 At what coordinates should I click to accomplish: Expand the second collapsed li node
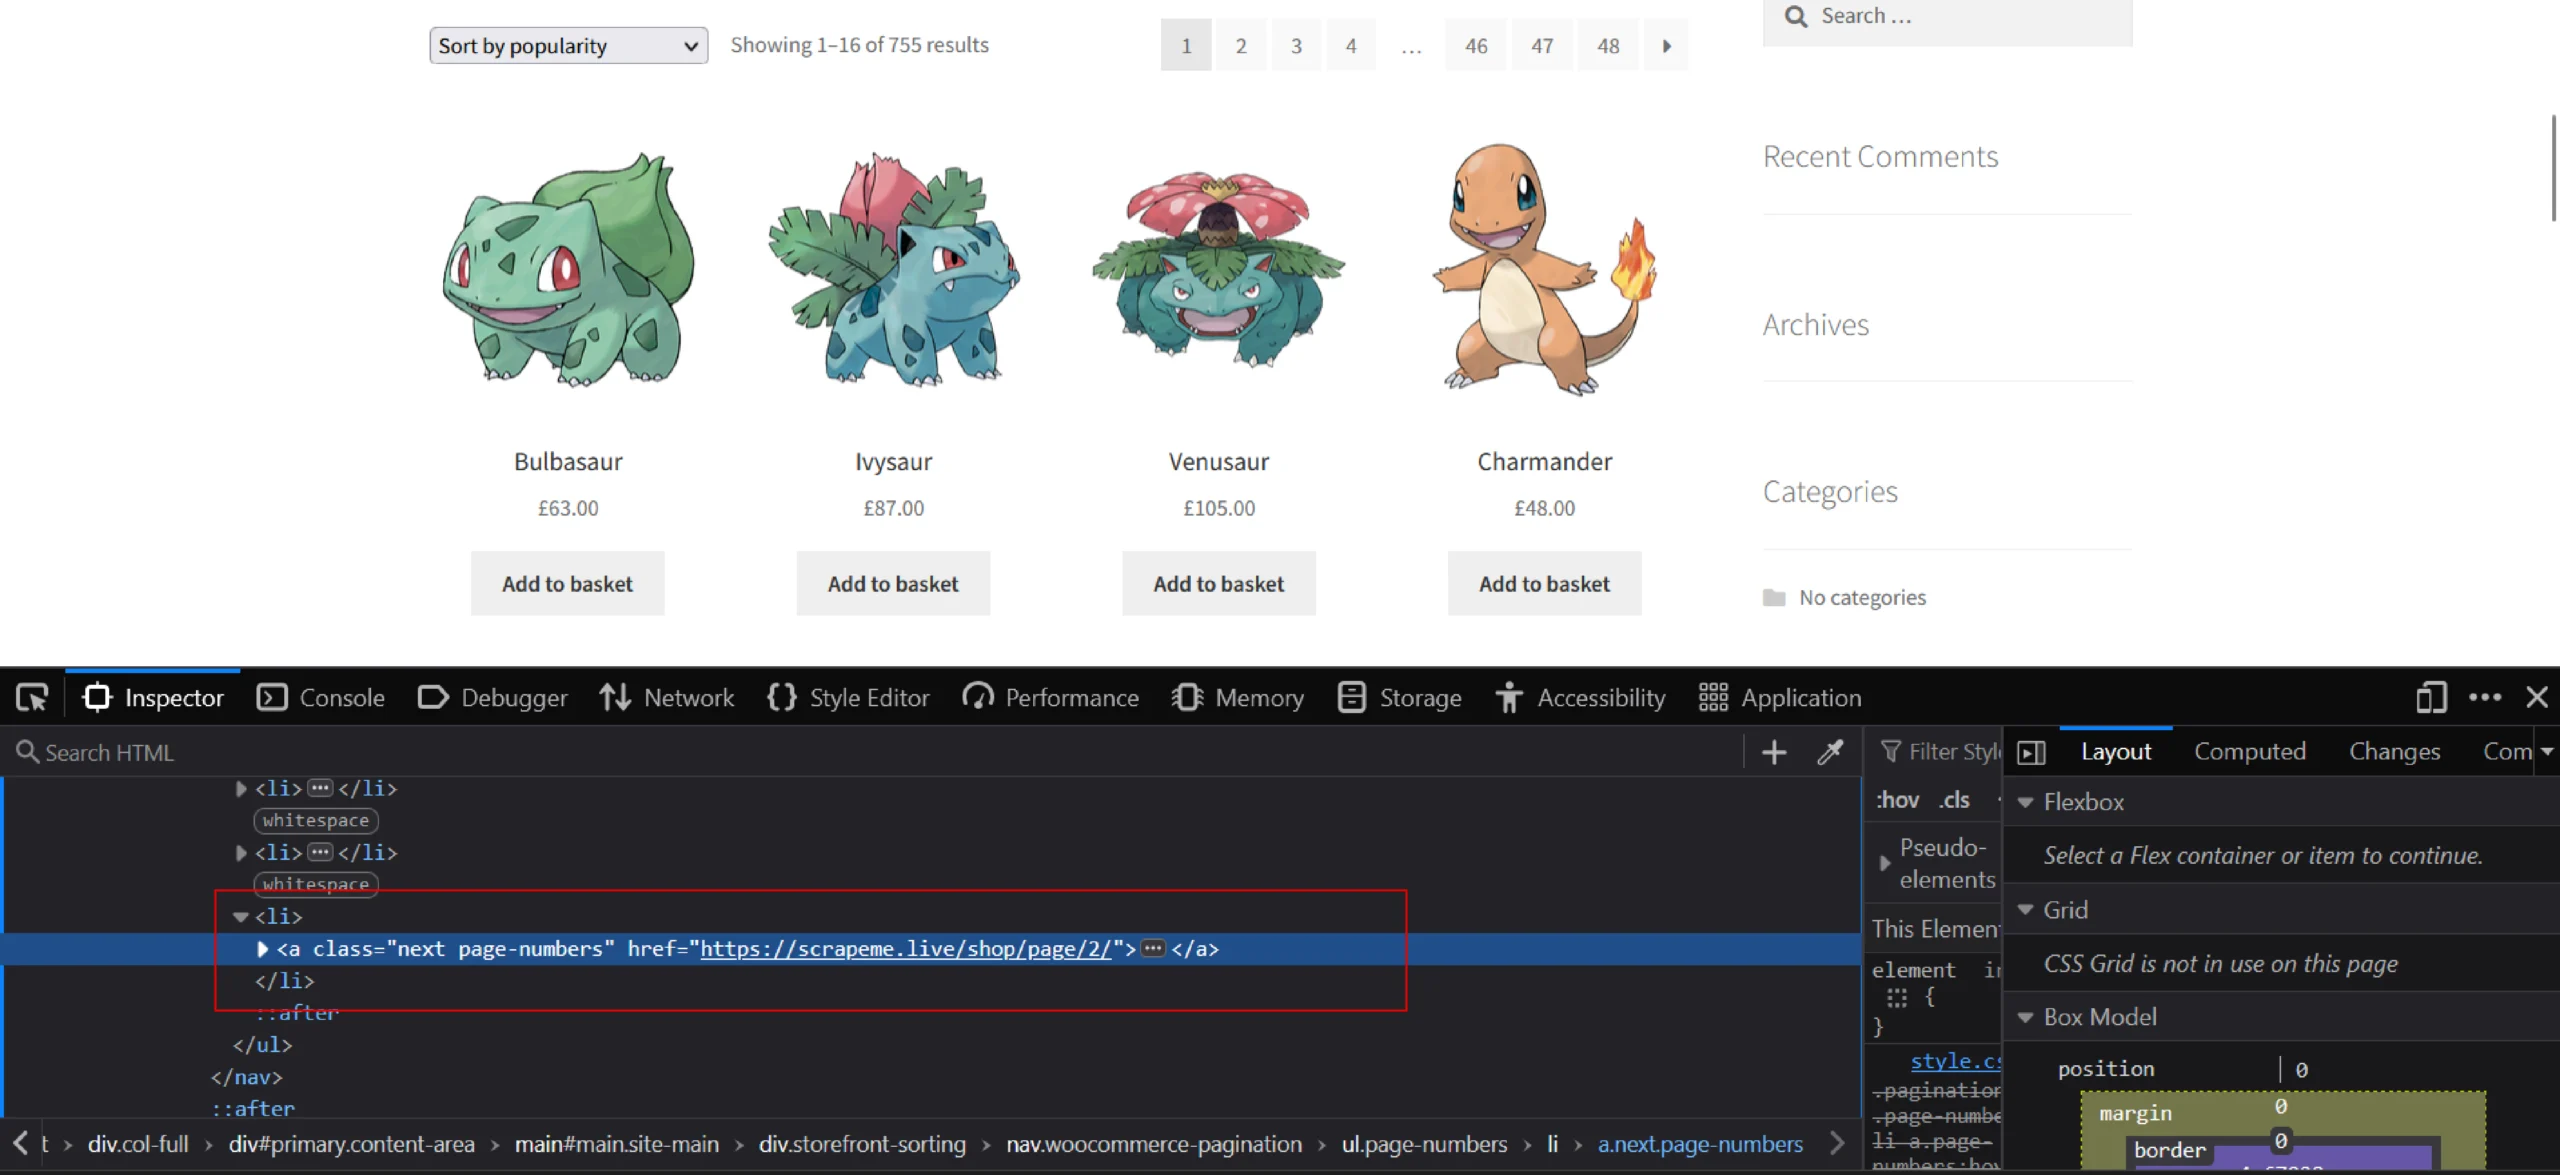[x=240, y=853]
